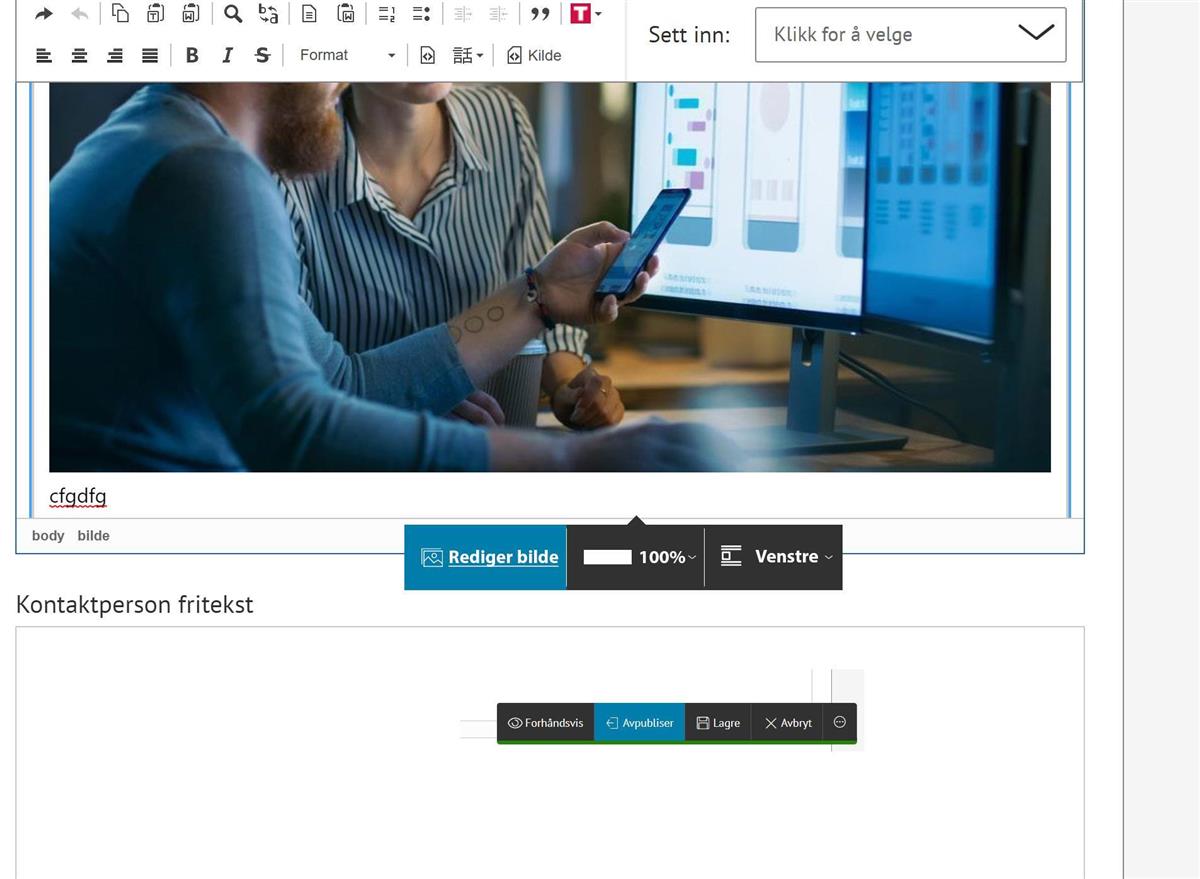This screenshot has height=879, width=1200.
Task: Click the find and replace icon
Action: pyautogui.click(x=268, y=14)
